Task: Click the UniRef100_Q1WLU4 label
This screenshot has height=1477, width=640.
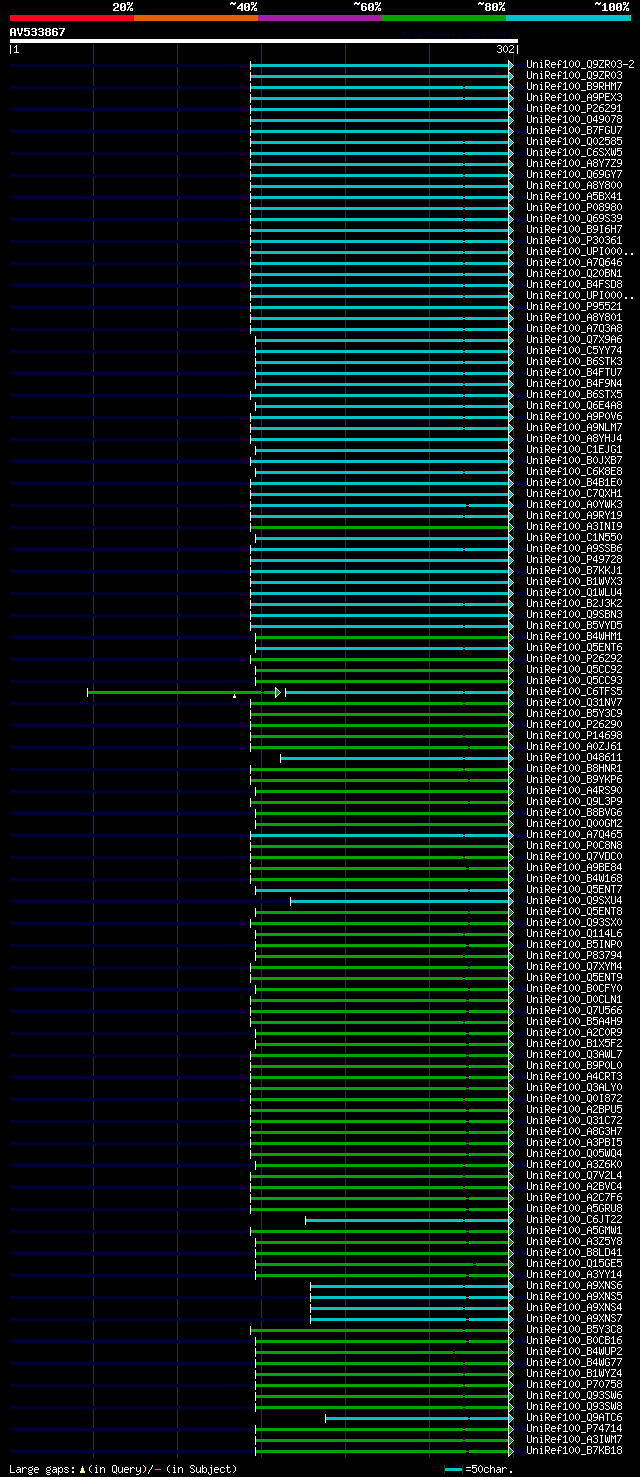Action: (x=574, y=592)
